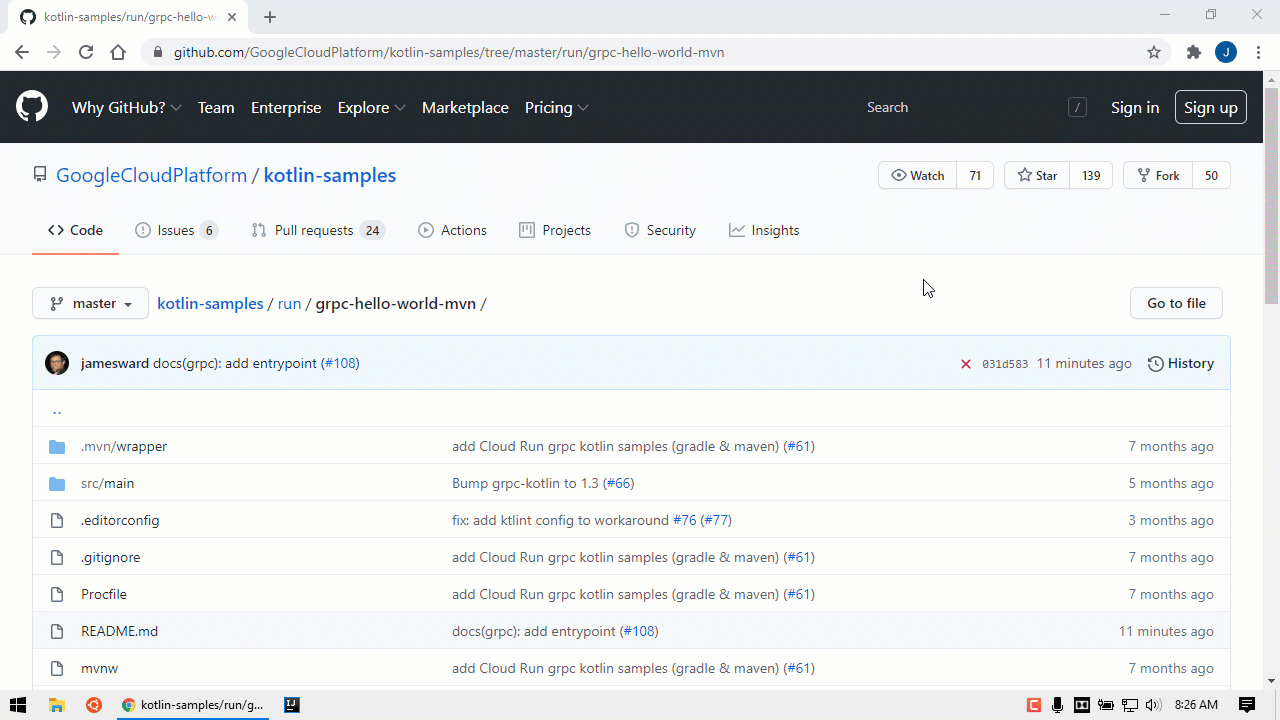Fork the kotlin-samples repository
Viewport: 1280px width, 720px height.
[x=1158, y=175]
